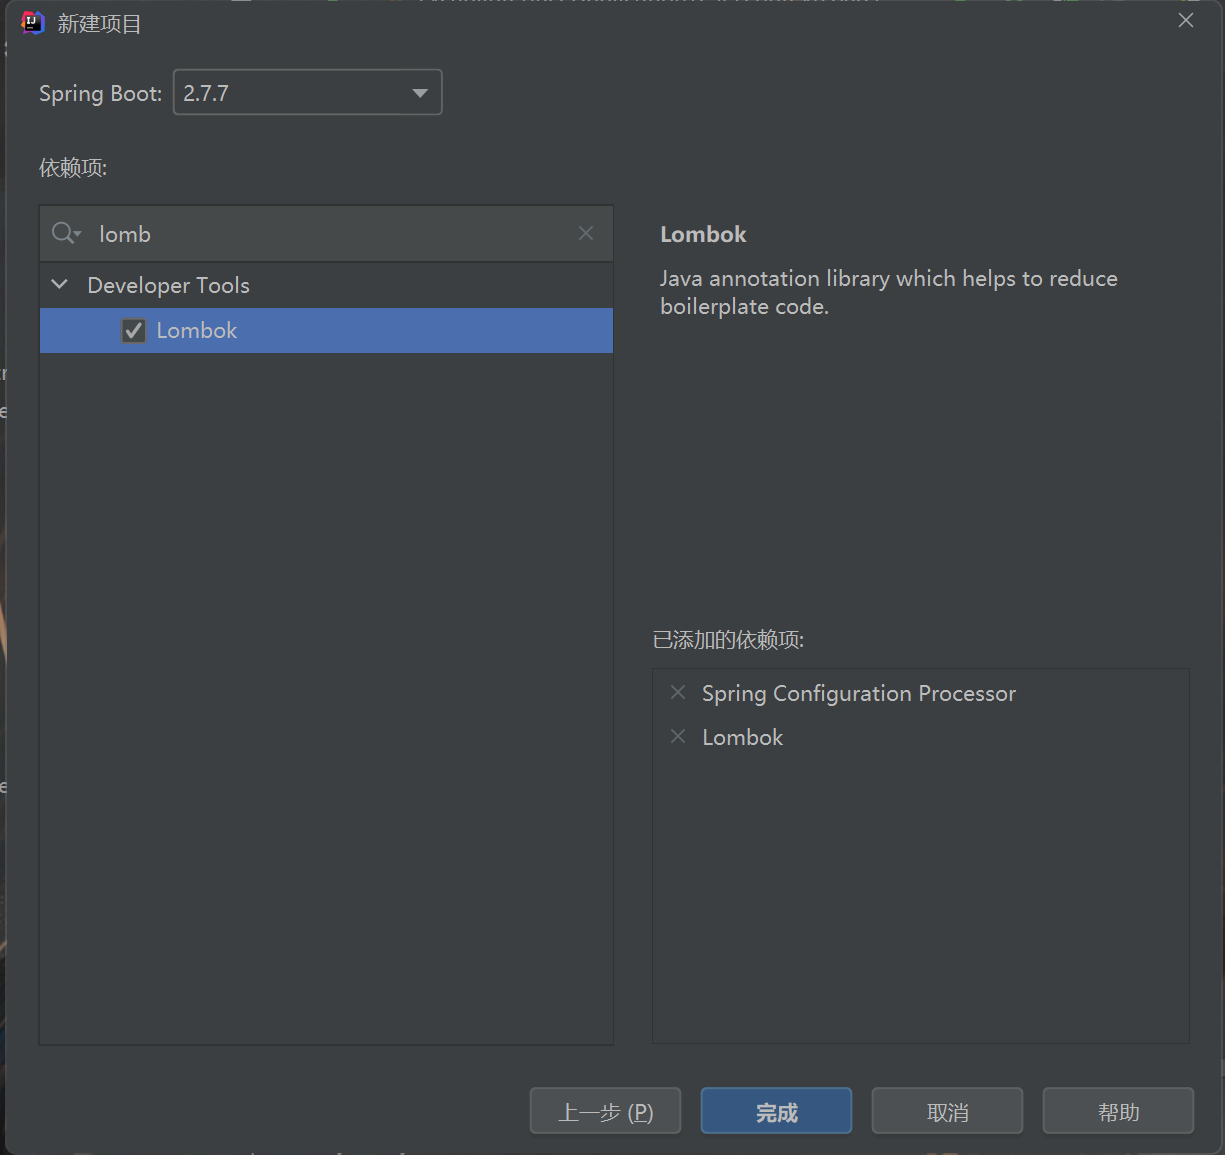Click the search magnifier icon in dependencies
This screenshot has height=1155, width=1225.
tap(66, 233)
